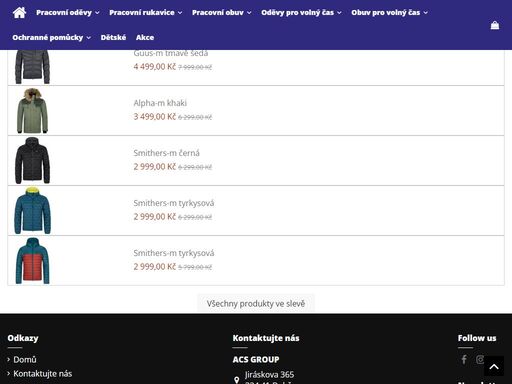Open Smithers-m tyrkysová priced 6 299 before
The height and width of the screenshot is (384, 512).
click(174, 203)
